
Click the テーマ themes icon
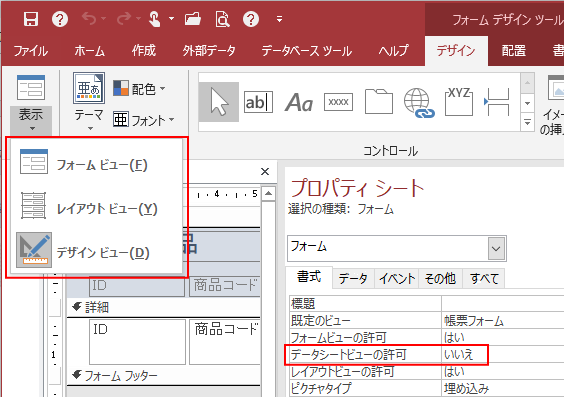89,88
